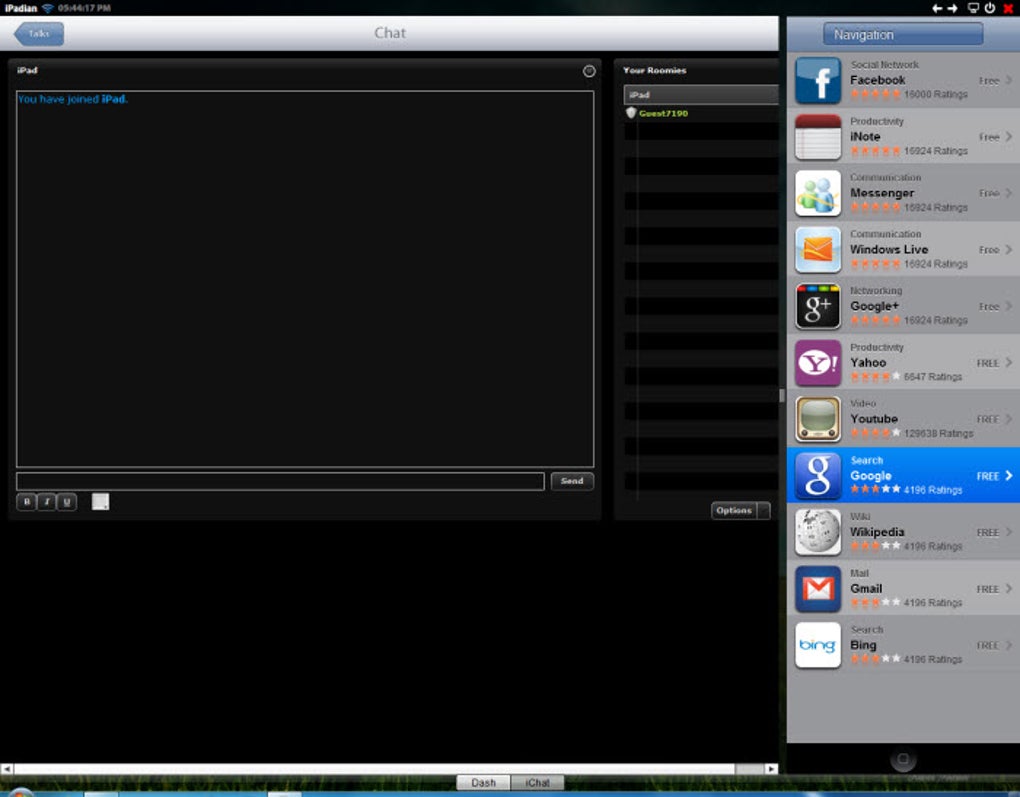
Task: Expand the Gmail row chevron
Action: click(x=1008, y=589)
